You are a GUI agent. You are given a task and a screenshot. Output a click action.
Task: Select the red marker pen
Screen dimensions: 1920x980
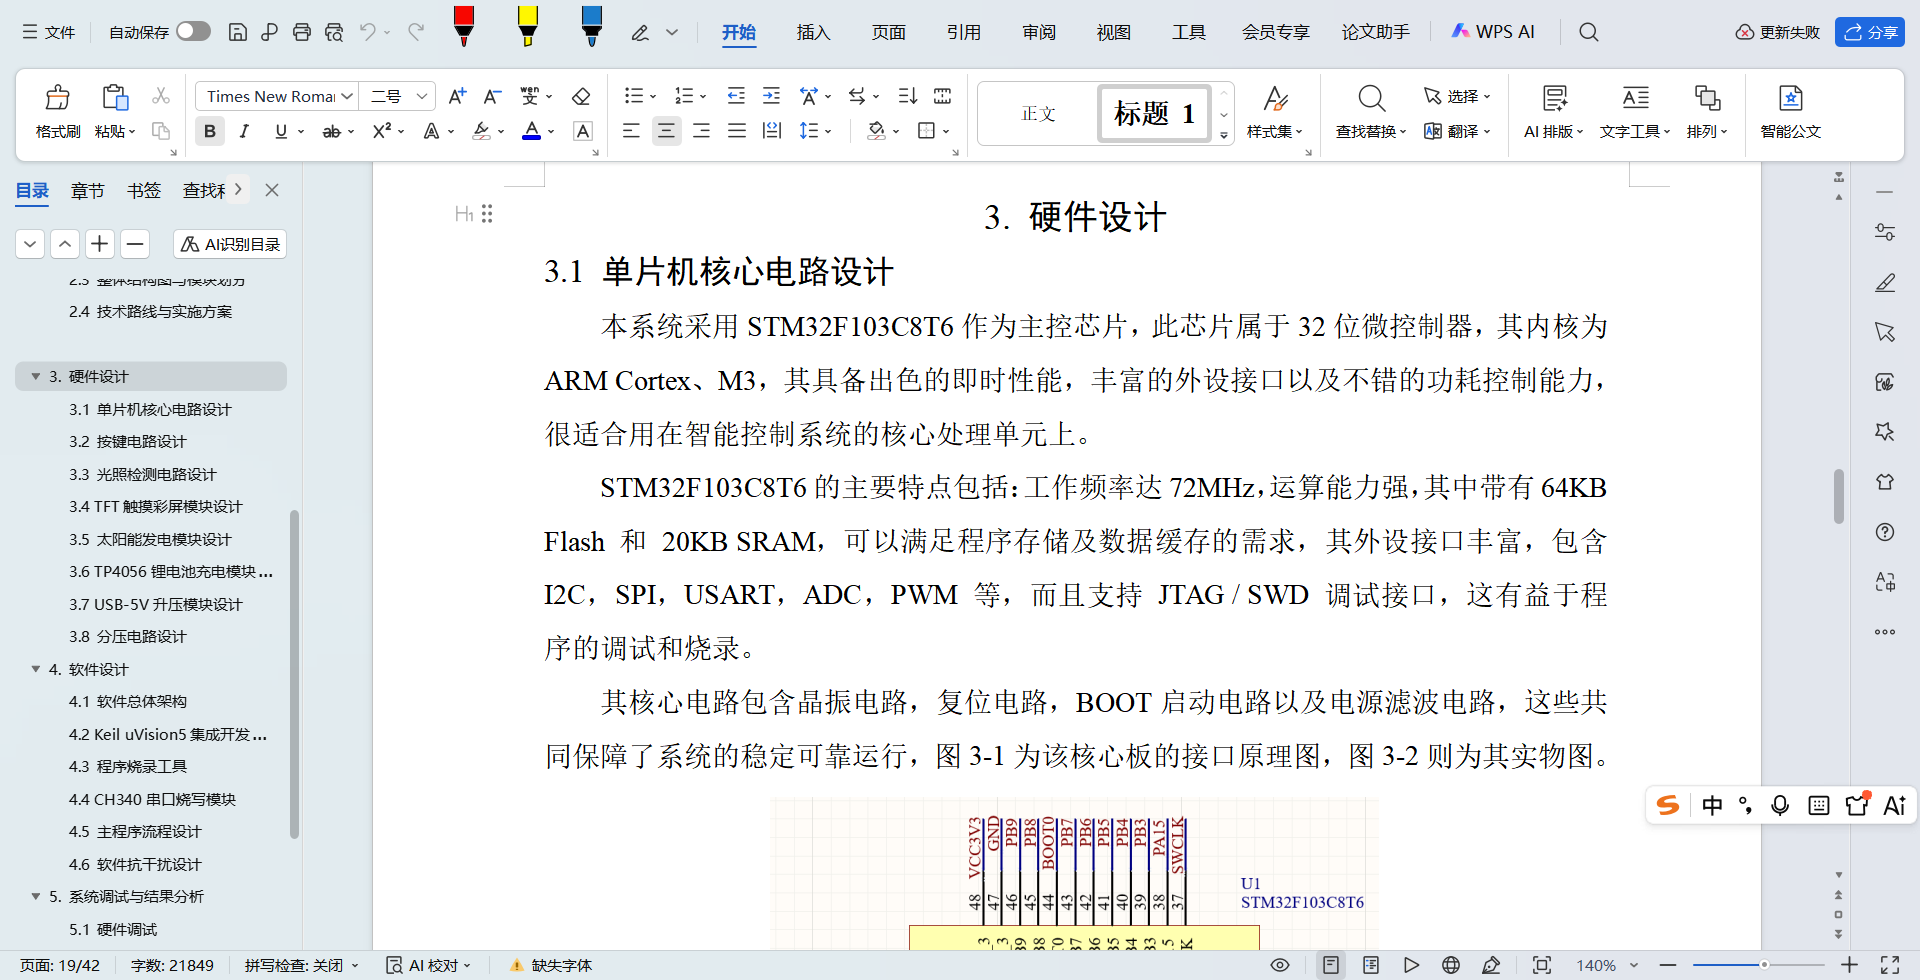click(463, 26)
